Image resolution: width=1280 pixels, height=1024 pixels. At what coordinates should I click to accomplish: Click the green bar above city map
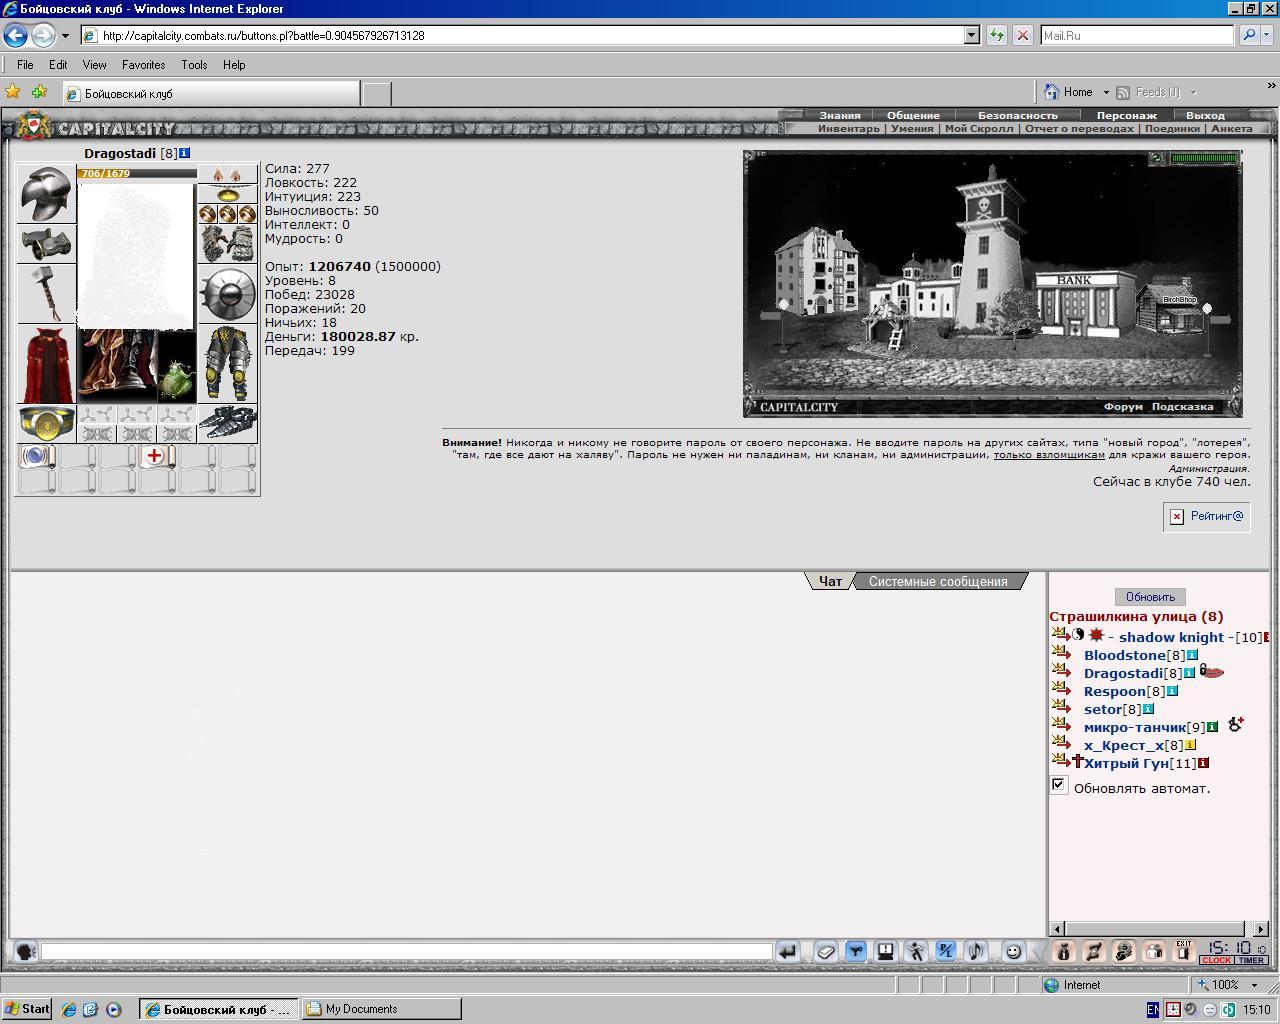coord(1204,158)
